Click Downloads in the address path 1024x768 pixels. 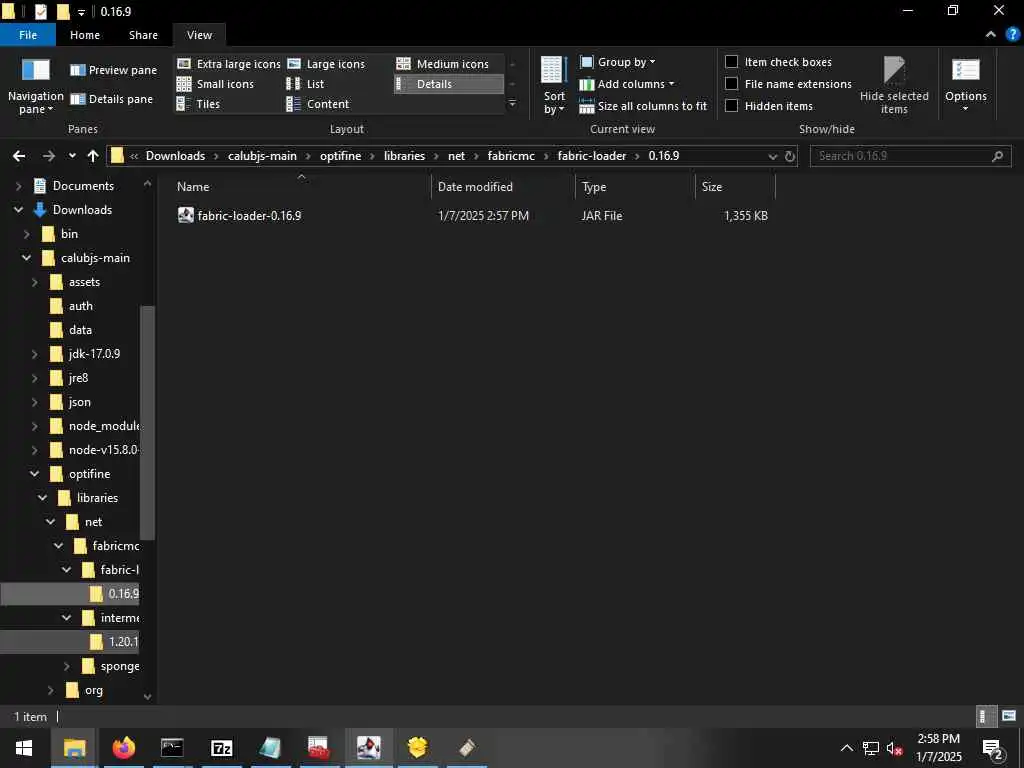coord(175,156)
